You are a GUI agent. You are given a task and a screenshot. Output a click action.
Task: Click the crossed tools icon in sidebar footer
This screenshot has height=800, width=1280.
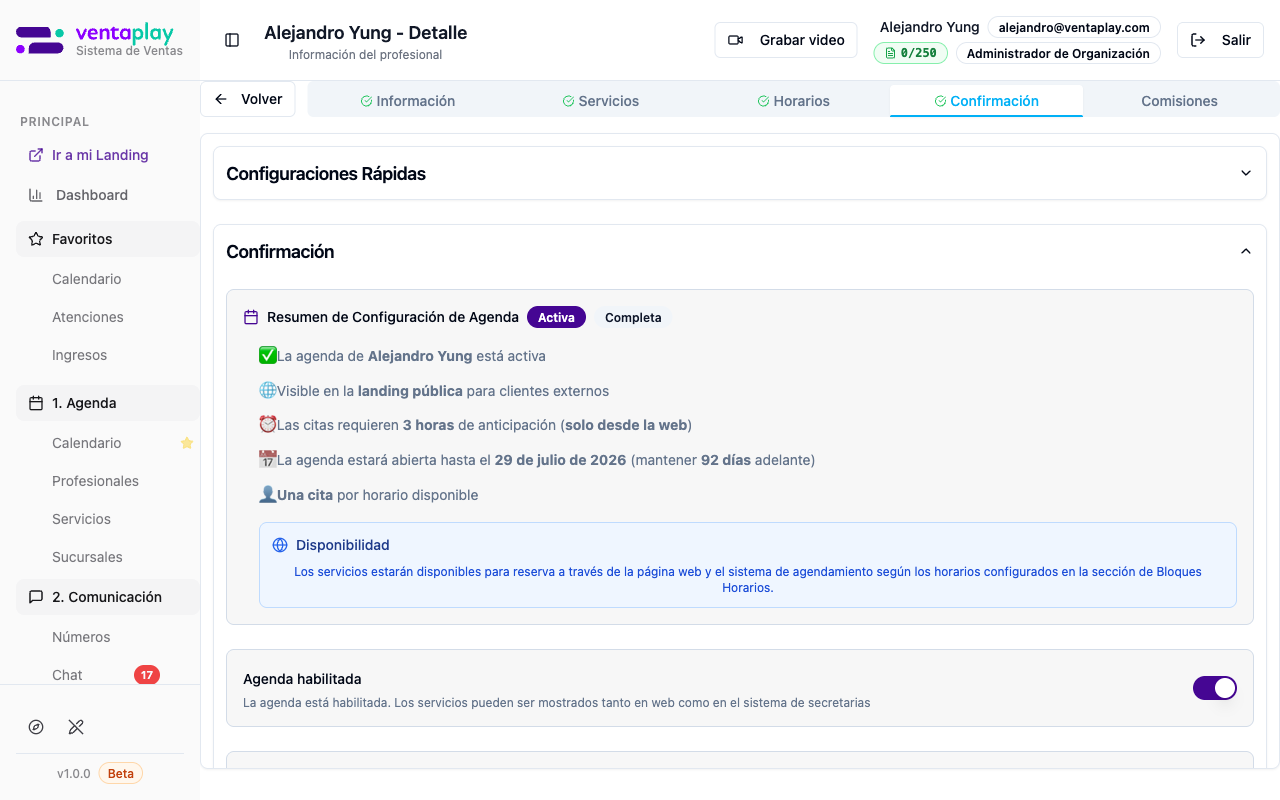pyautogui.click(x=76, y=727)
